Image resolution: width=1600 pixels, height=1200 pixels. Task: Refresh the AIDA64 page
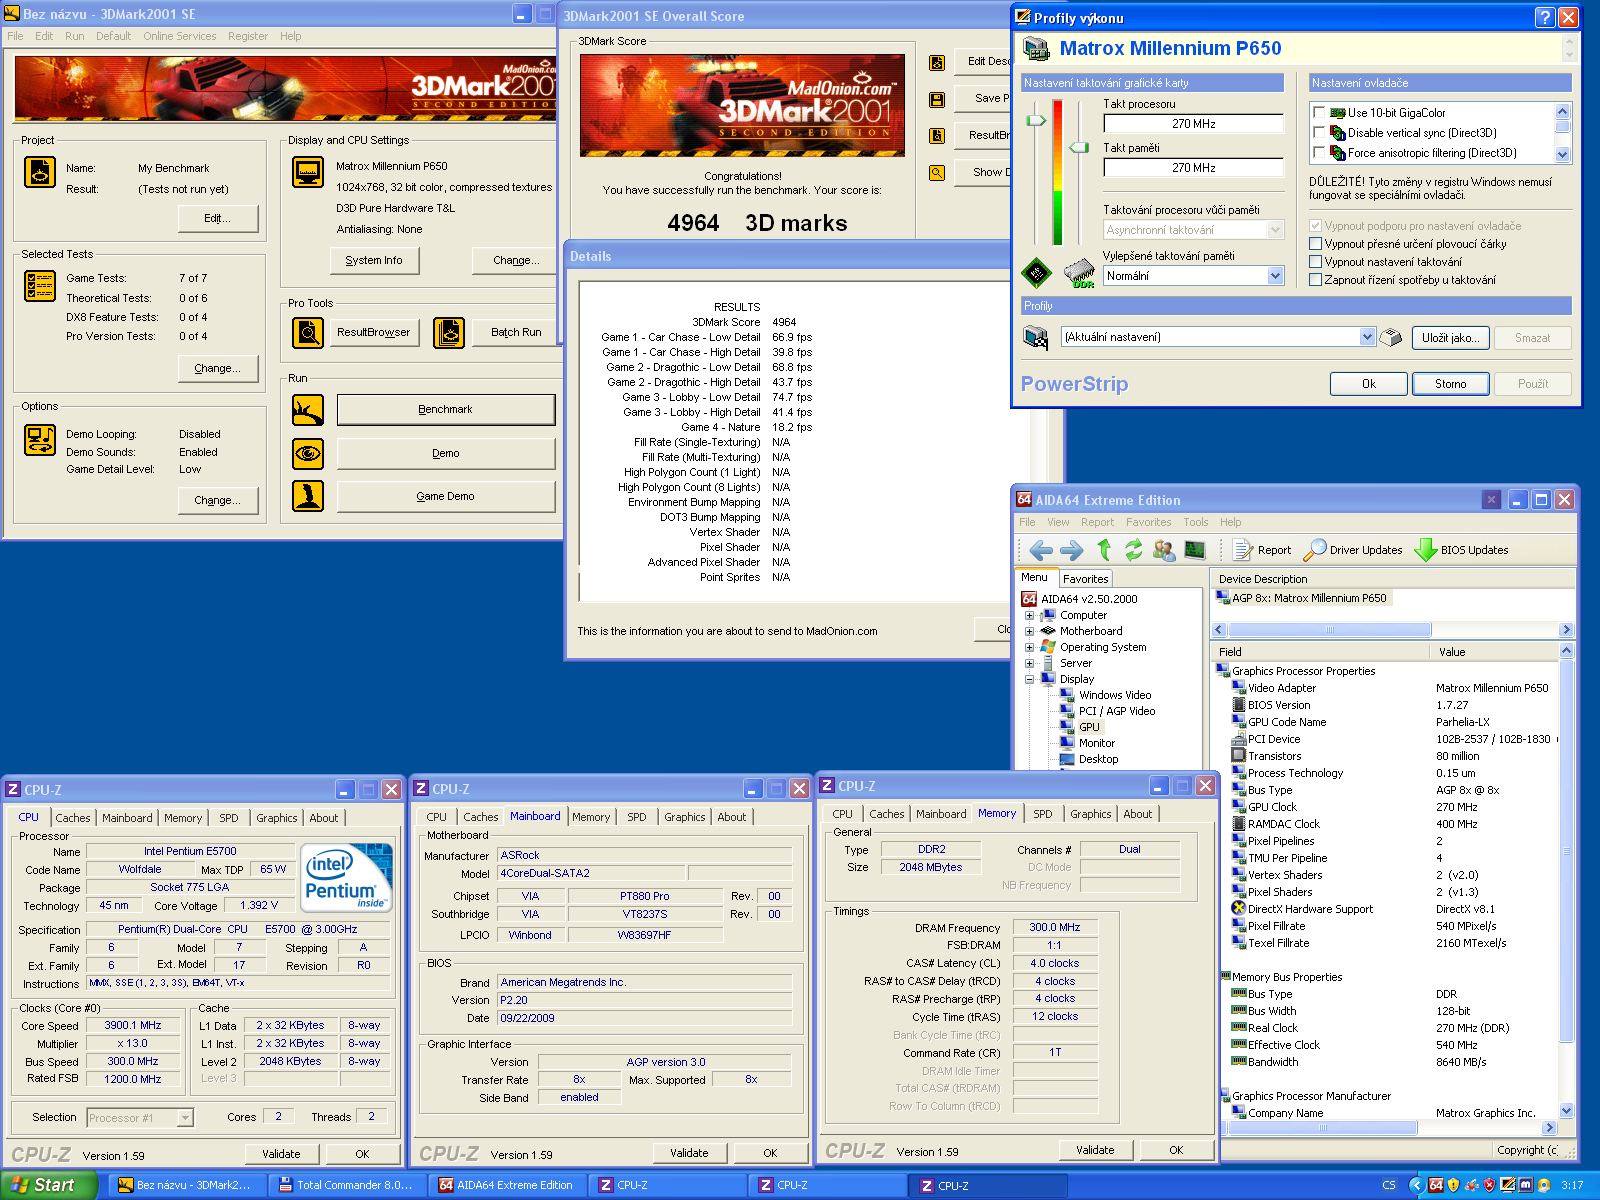[1133, 550]
